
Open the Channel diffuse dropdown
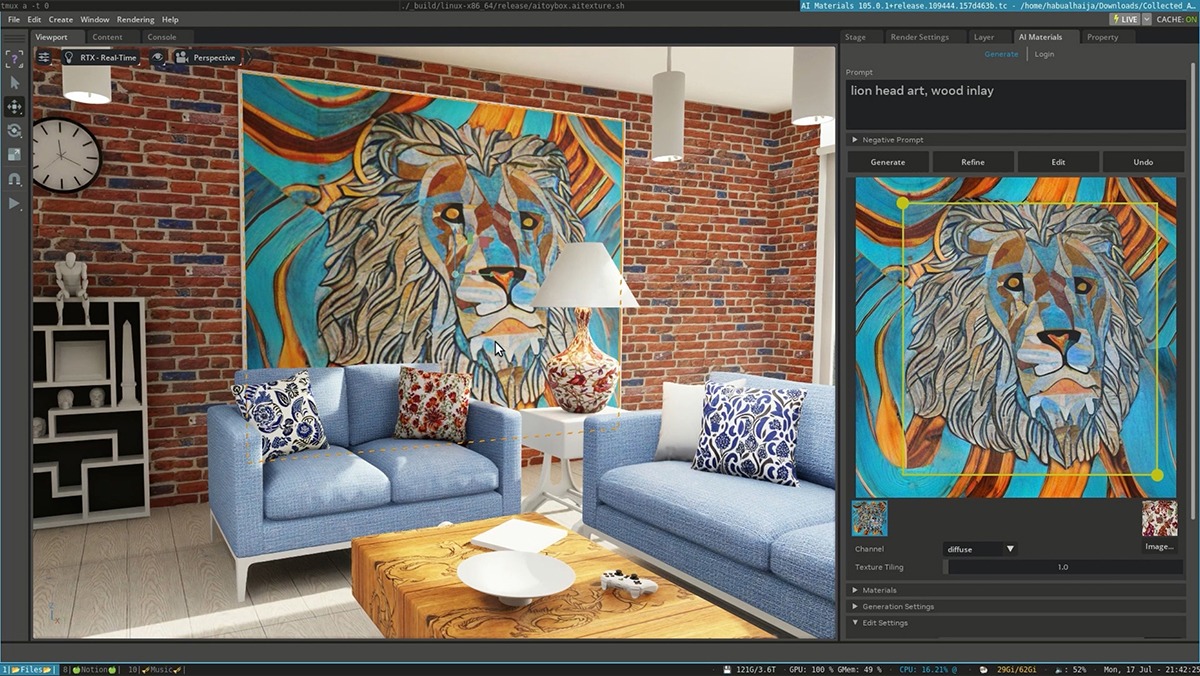(980, 549)
